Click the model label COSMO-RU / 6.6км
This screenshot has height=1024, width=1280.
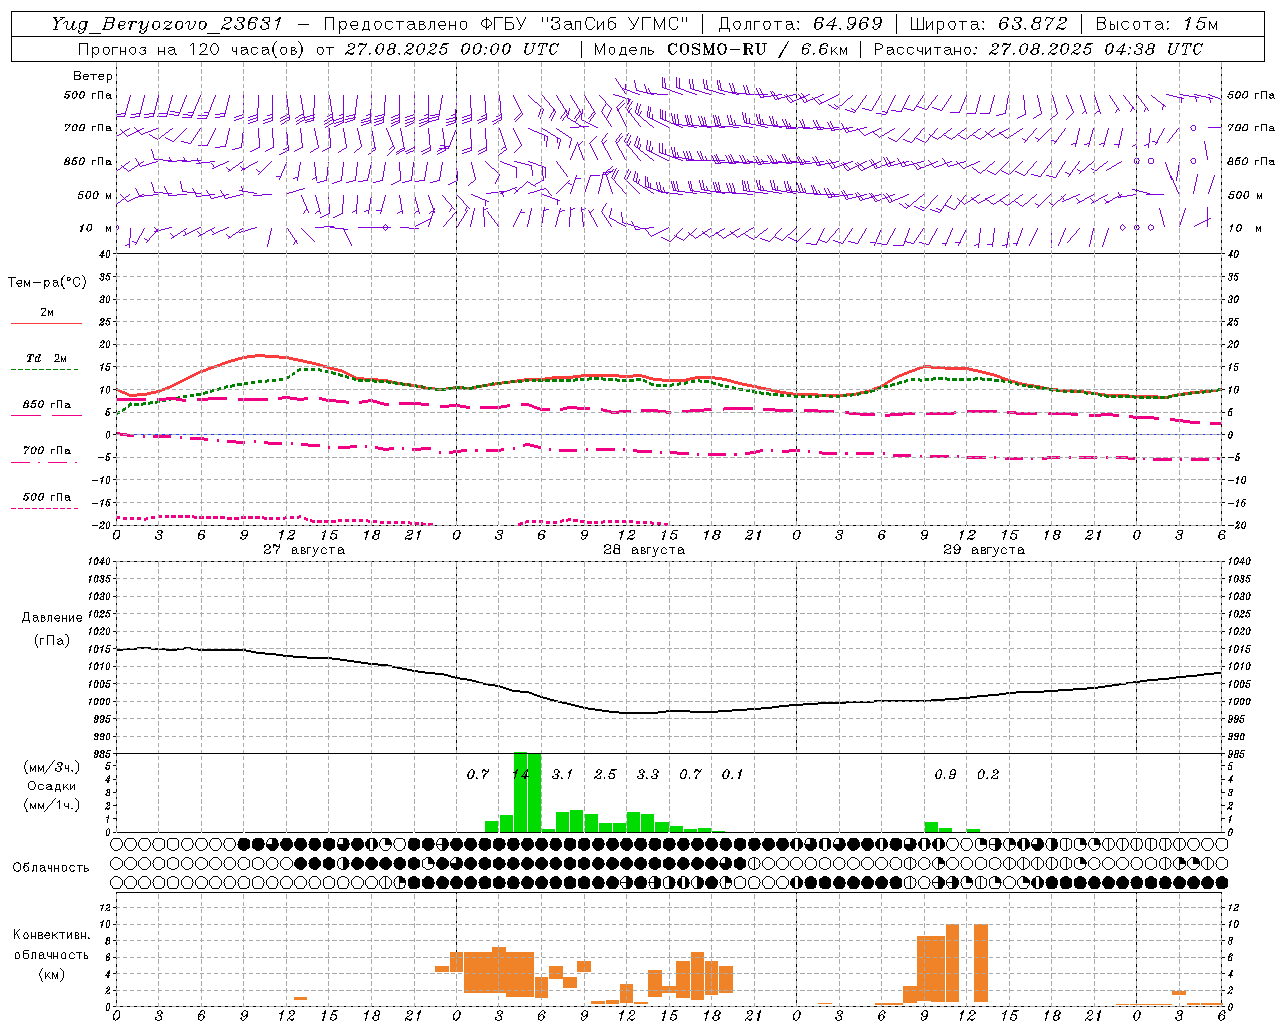click(x=757, y=49)
